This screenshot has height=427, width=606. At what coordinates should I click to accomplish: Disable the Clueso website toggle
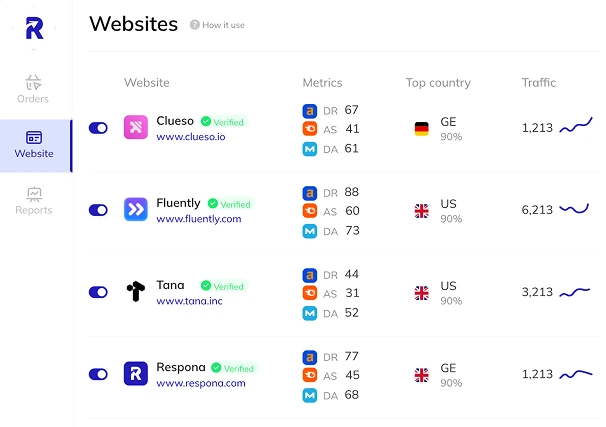tap(98, 128)
